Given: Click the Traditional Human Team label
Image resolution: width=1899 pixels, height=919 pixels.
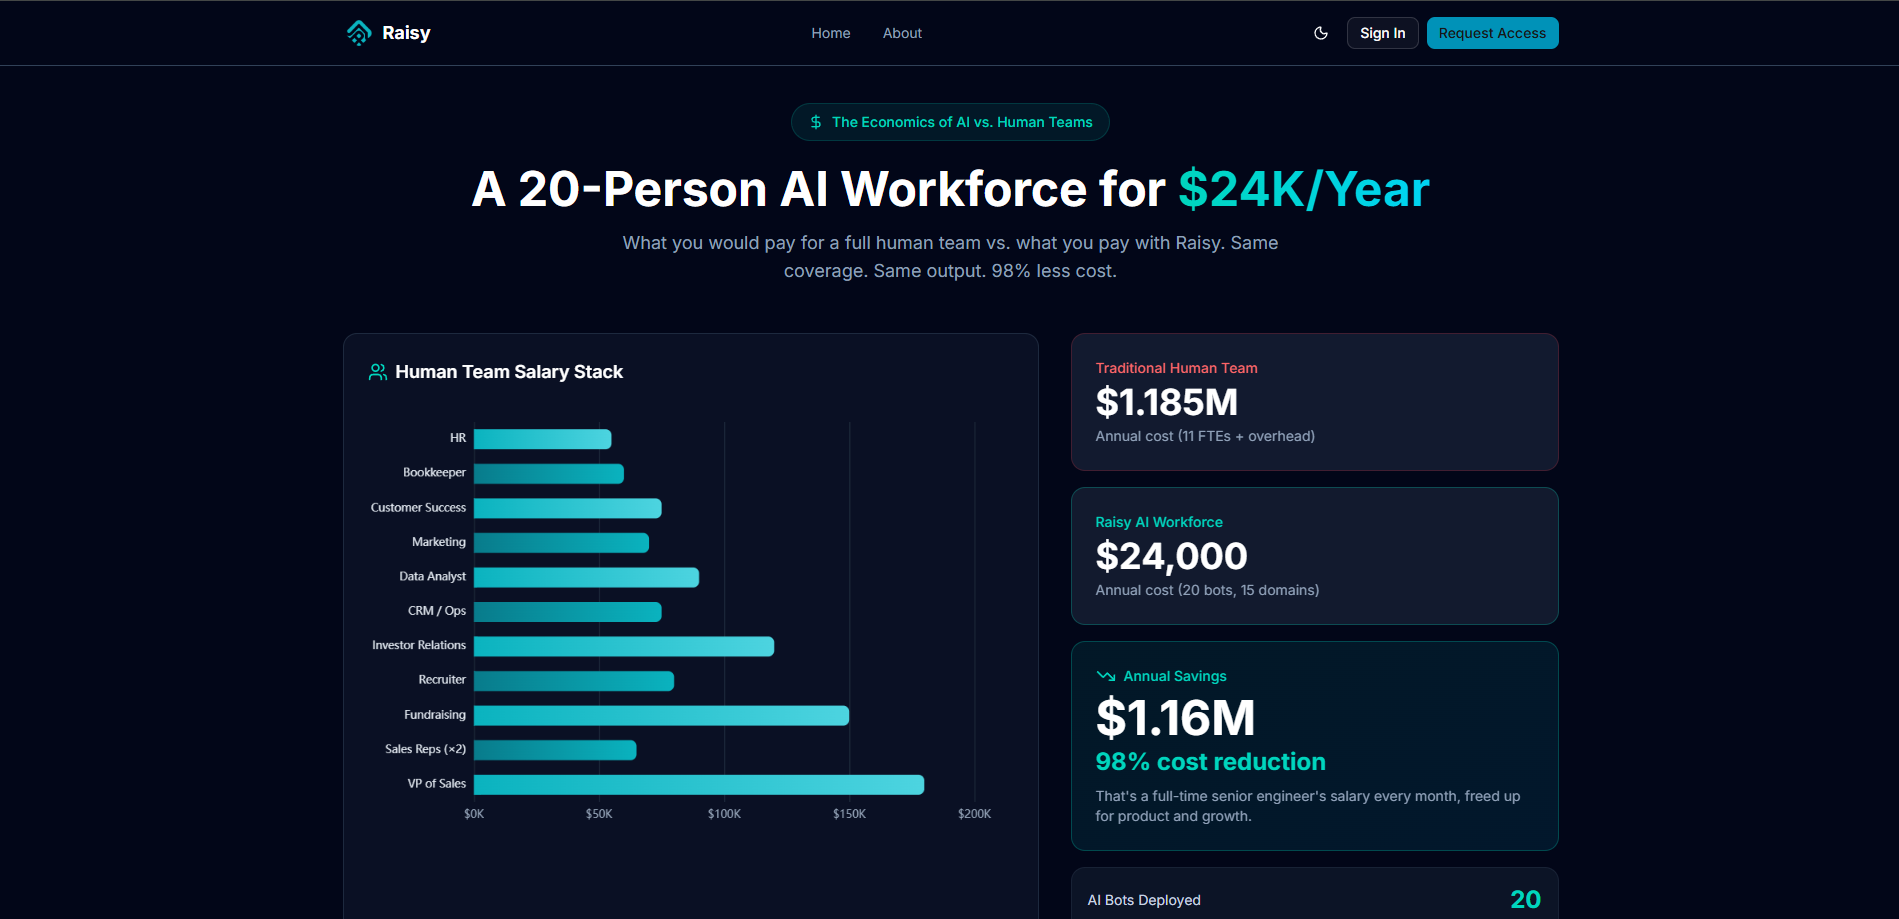Looking at the screenshot, I should coord(1176,368).
